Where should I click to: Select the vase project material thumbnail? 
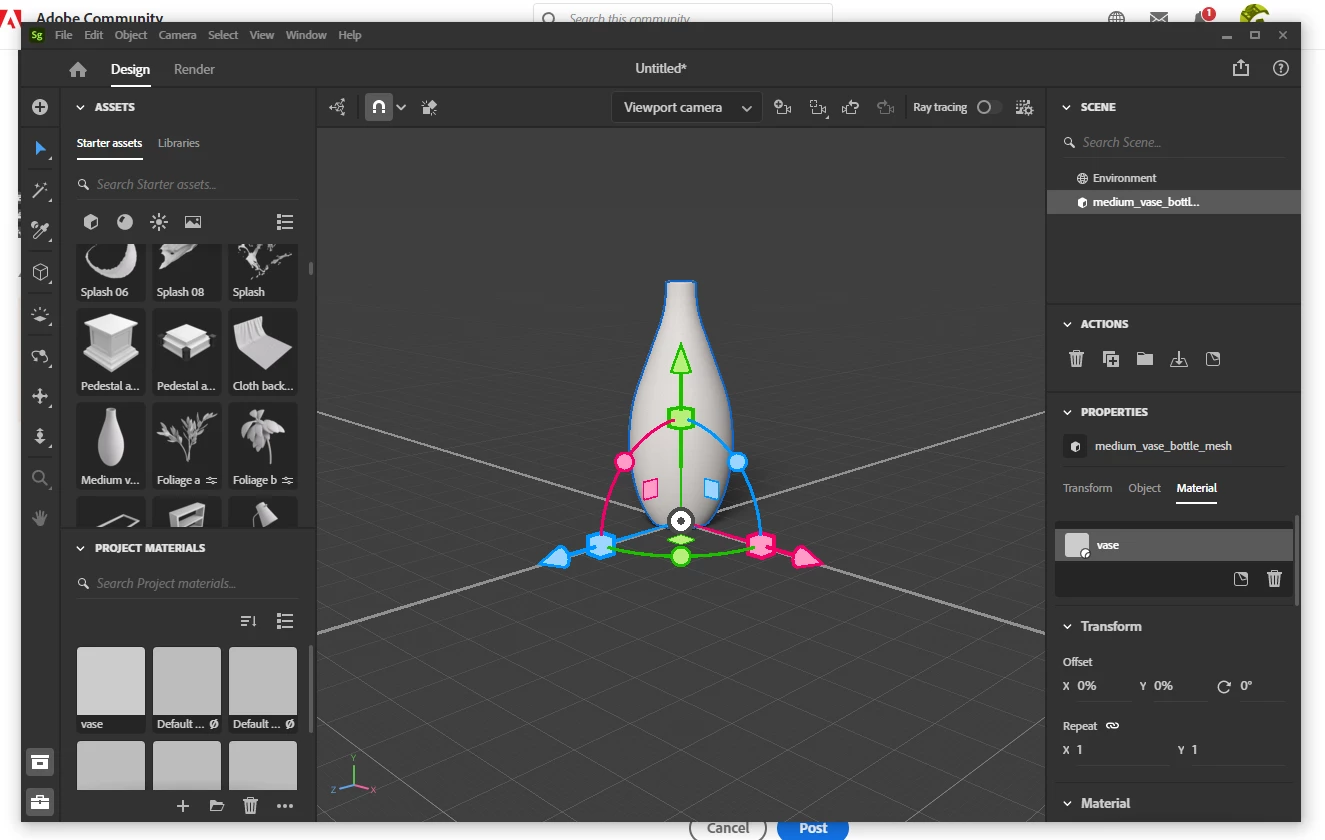111,681
